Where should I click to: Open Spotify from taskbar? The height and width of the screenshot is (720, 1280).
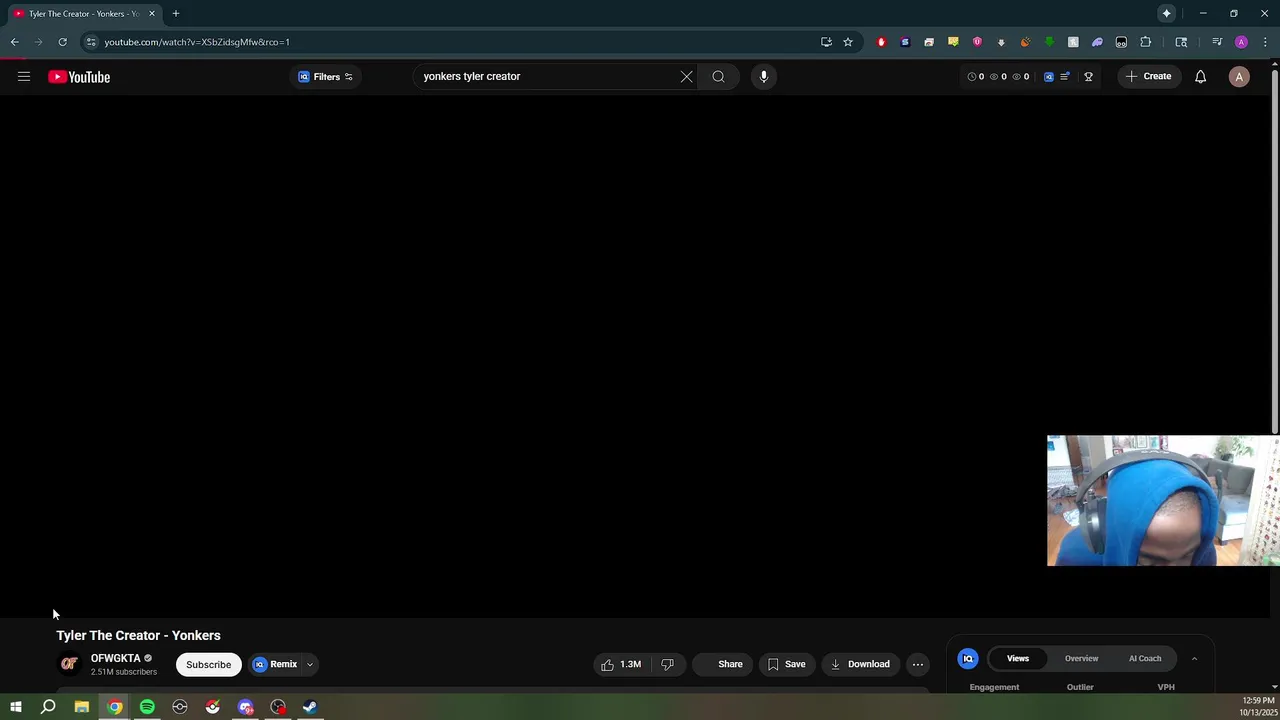[x=147, y=707]
